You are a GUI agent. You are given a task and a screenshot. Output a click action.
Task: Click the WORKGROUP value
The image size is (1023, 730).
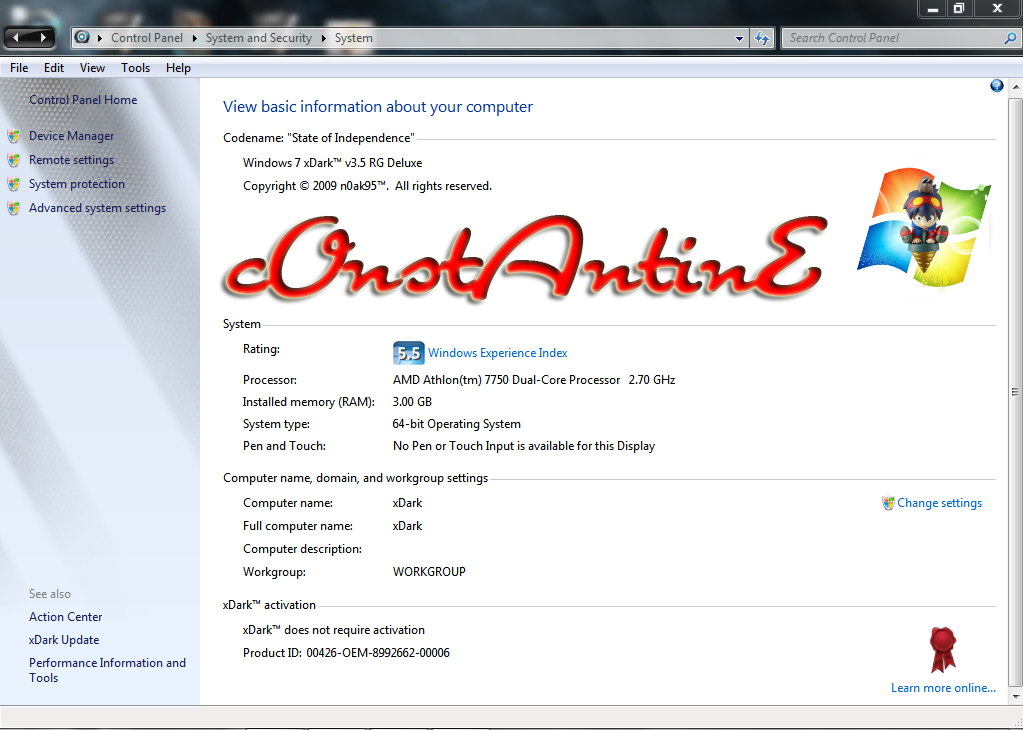click(x=429, y=571)
